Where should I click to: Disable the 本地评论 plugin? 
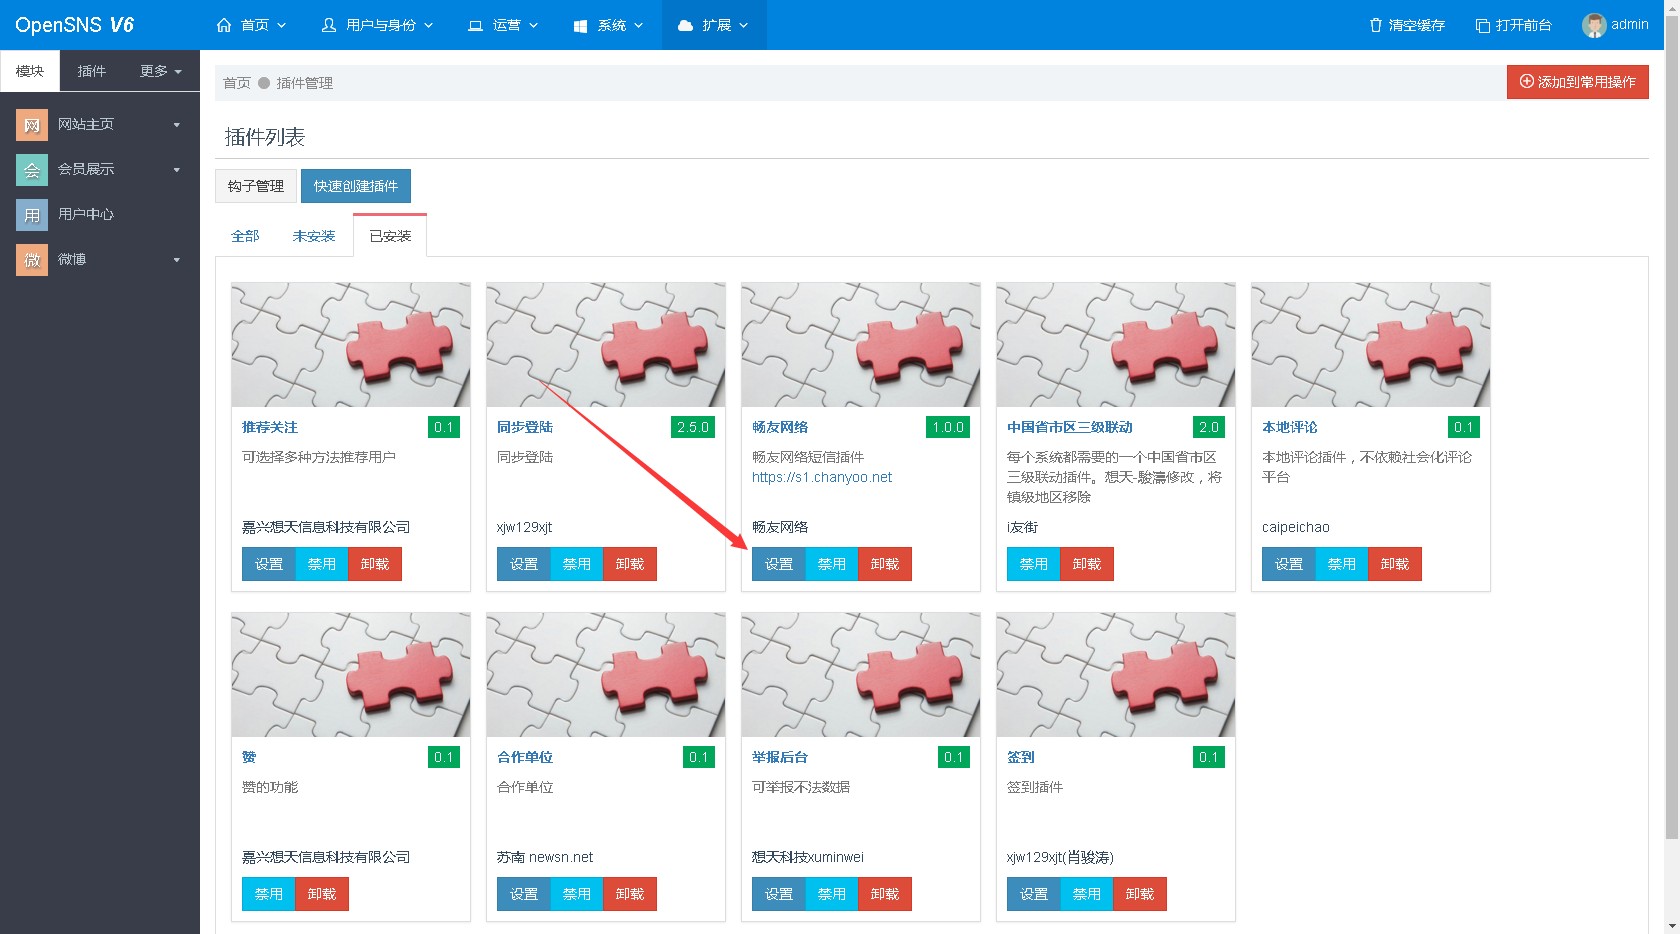click(x=1342, y=564)
